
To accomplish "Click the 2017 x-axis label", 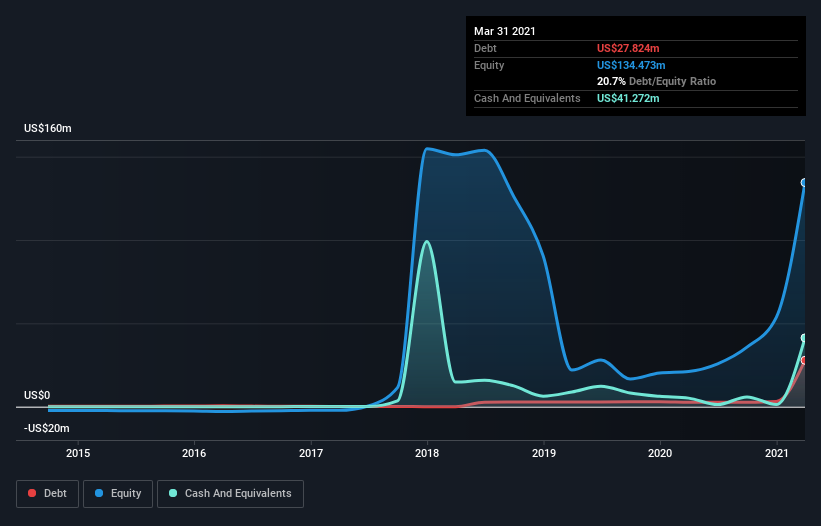I will tap(311, 453).
